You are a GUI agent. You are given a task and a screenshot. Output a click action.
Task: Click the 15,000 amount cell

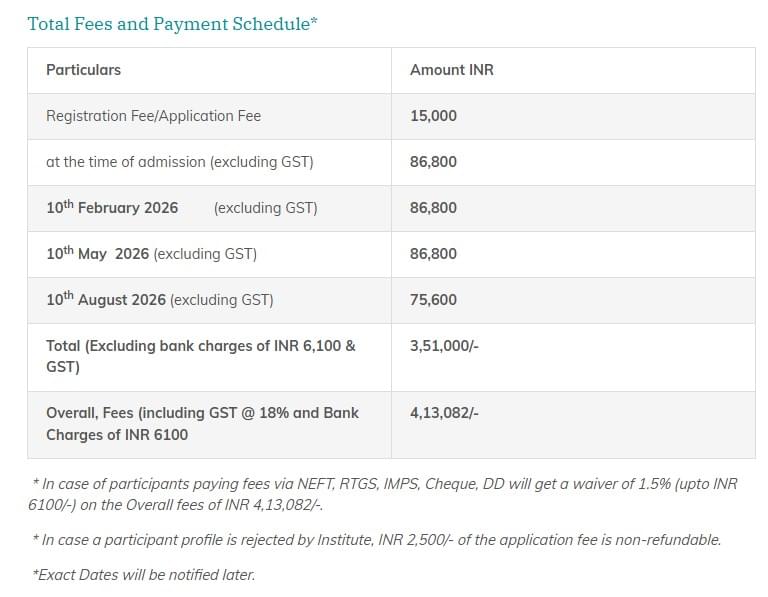click(433, 116)
